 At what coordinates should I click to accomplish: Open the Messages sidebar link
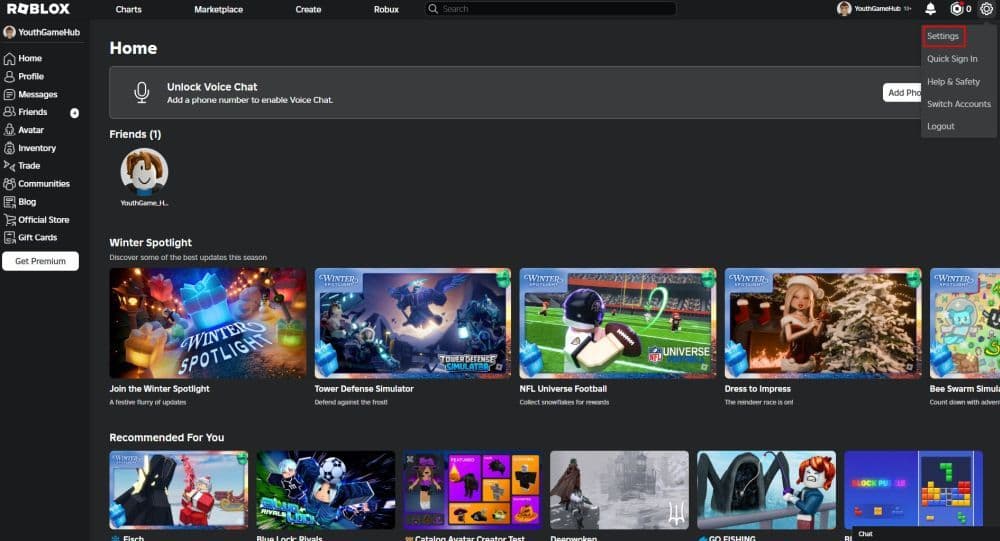38,94
